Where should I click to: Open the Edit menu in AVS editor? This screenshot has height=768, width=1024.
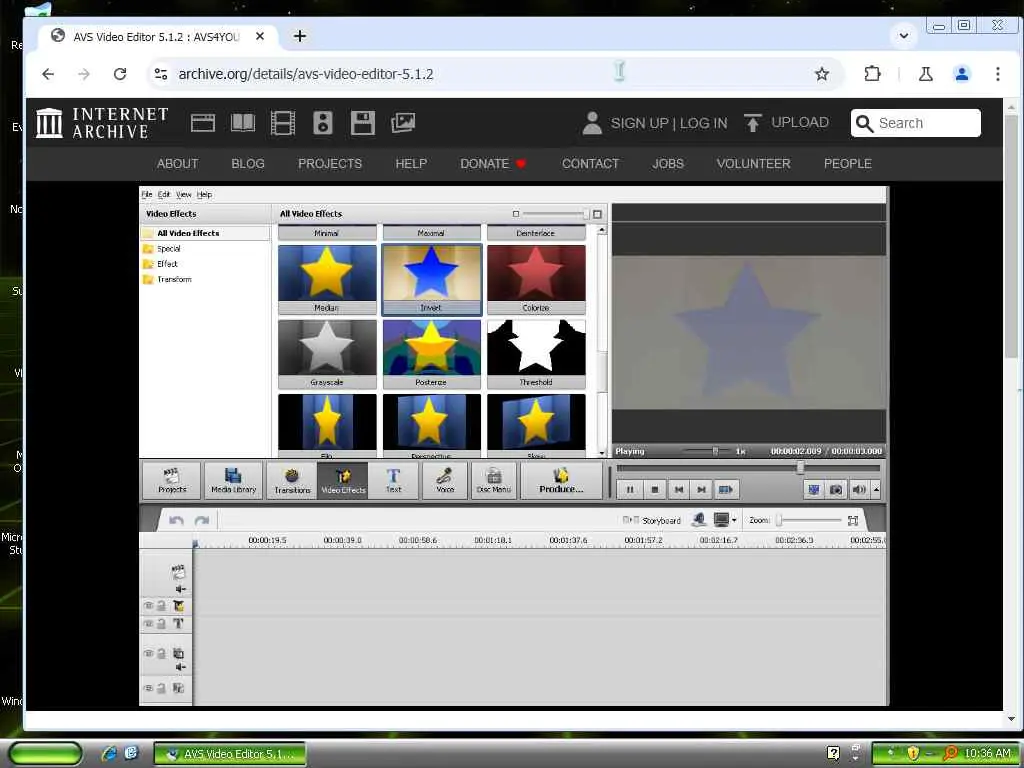tap(164, 194)
